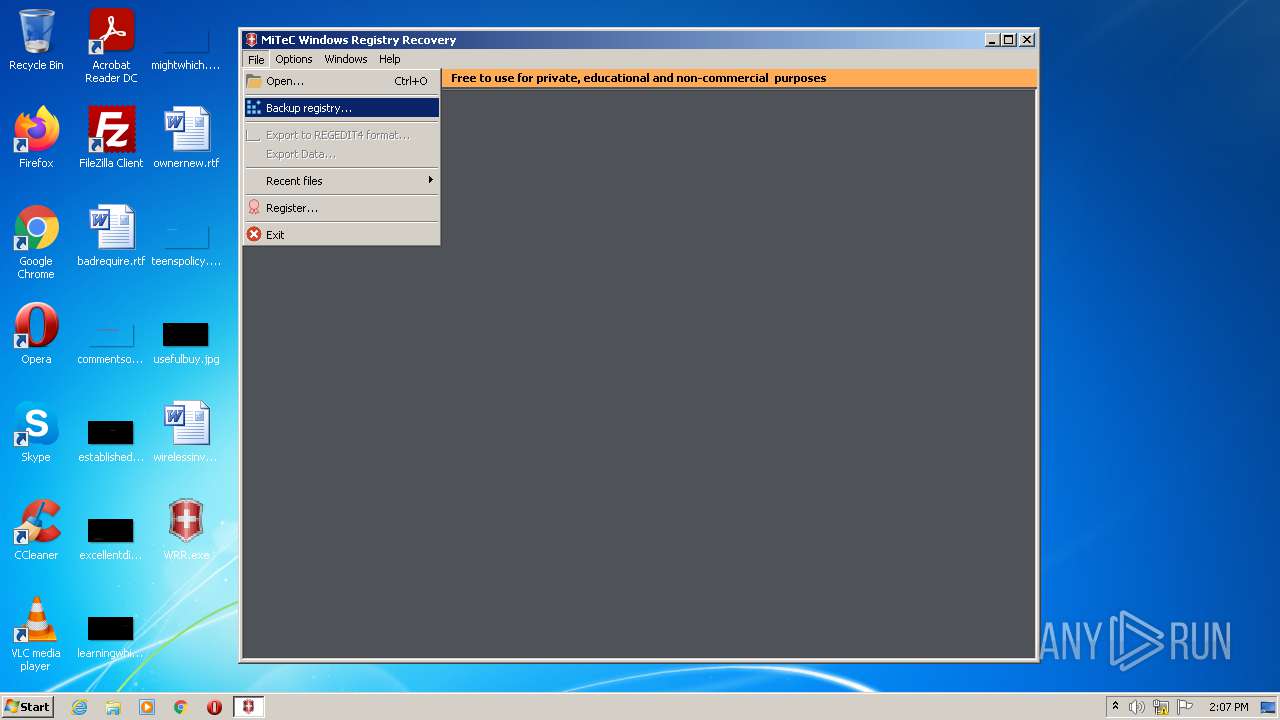The height and width of the screenshot is (720, 1280).
Task: Select Opera desktop shortcut
Action: pos(36,334)
